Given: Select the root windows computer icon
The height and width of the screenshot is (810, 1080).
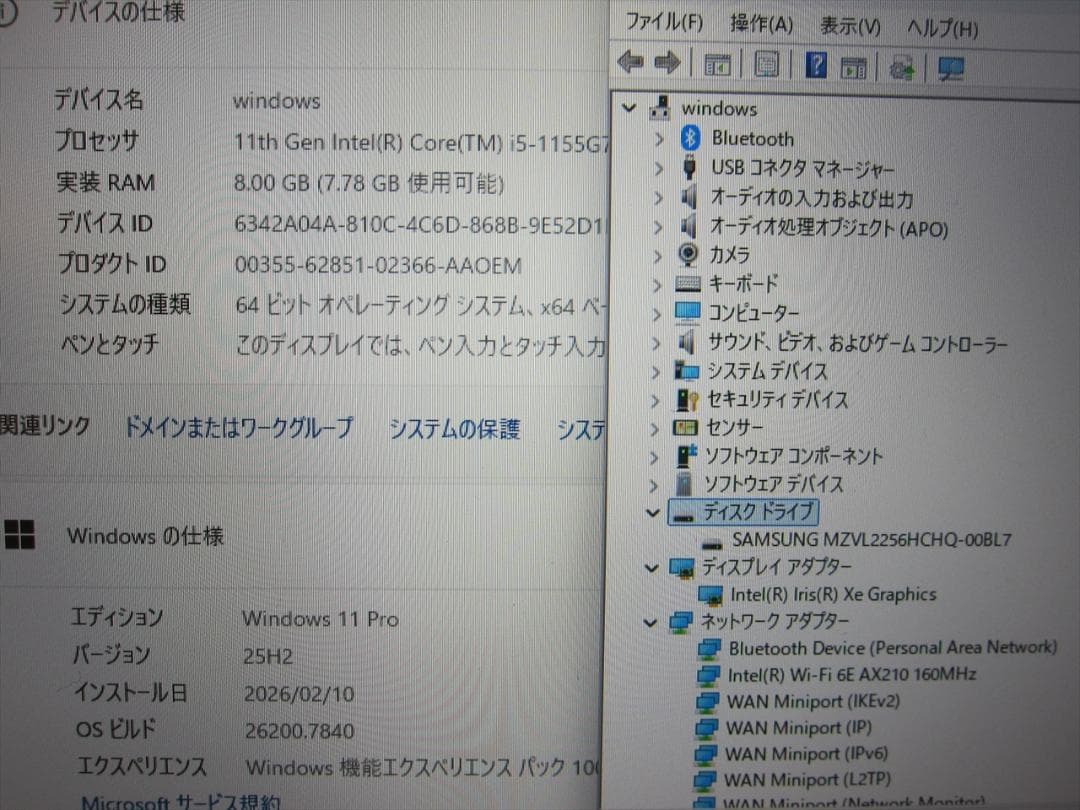Looking at the screenshot, I should tap(660, 107).
